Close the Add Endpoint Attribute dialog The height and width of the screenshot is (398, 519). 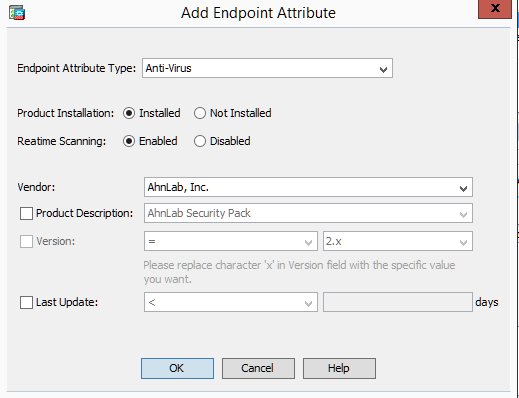495,9
